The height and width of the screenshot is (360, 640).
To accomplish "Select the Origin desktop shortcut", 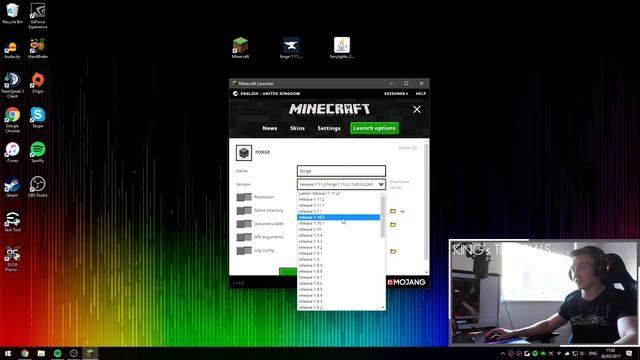I will click(x=38, y=83).
